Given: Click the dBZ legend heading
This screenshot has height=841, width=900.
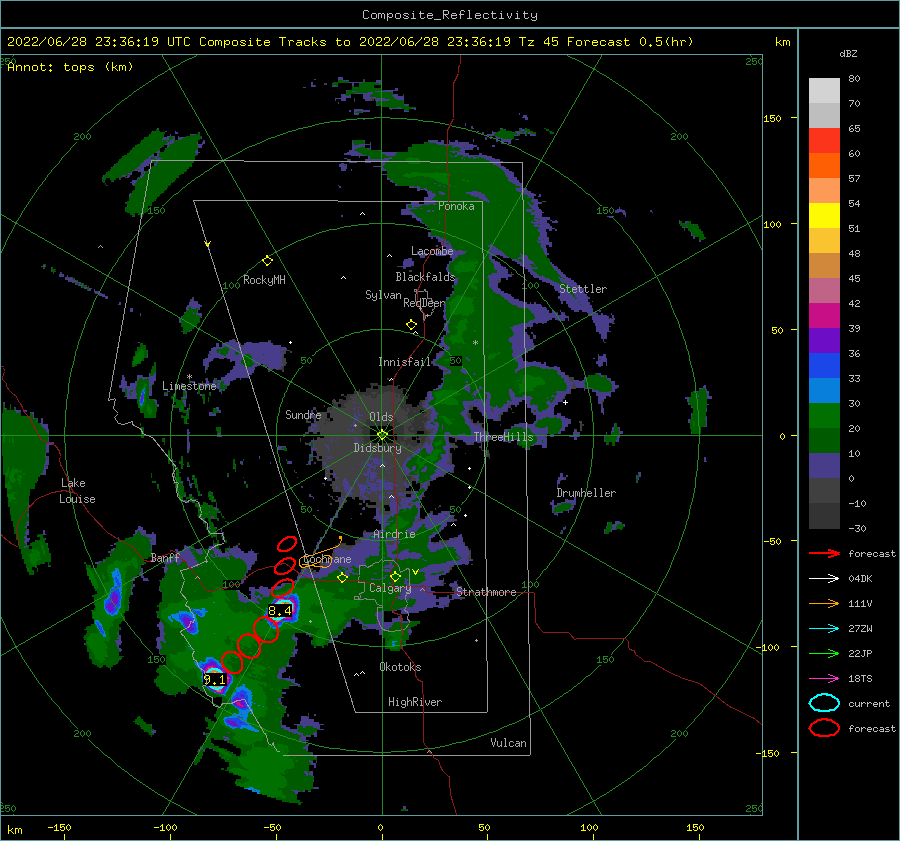Looking at the screenshot, I should [x=848, y=53].
